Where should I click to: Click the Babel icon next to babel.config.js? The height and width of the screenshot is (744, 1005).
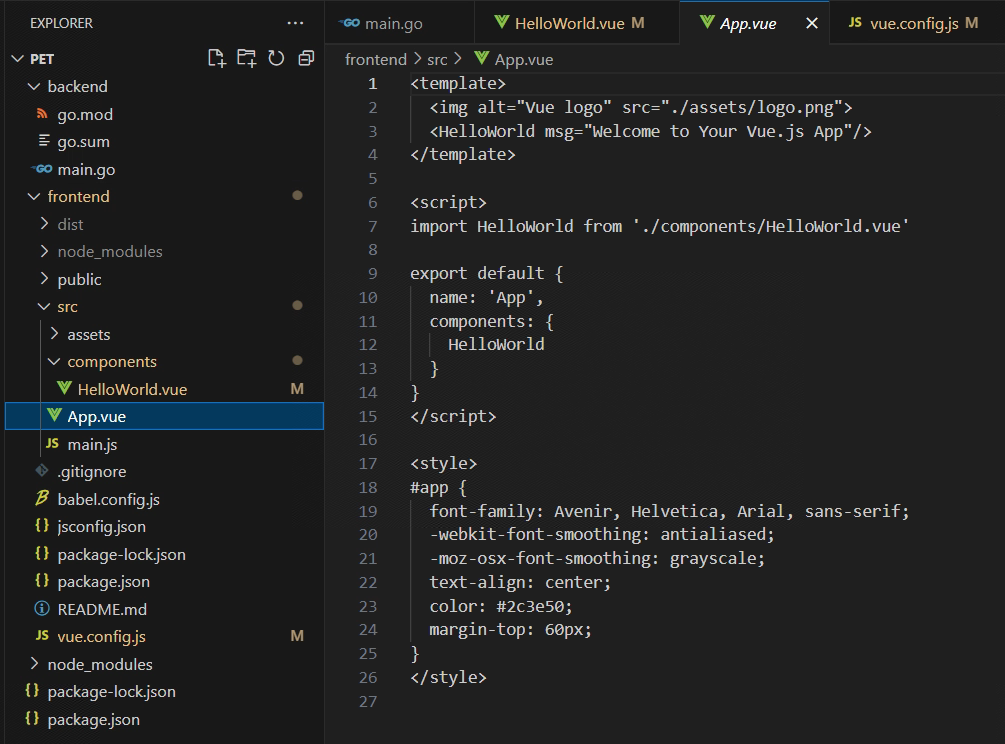(42, 499)
